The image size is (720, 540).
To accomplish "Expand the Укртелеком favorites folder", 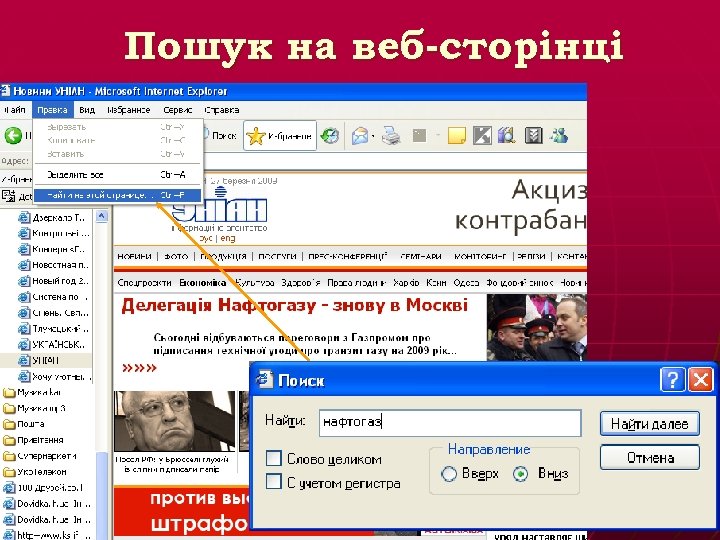I will [x=35, y=472].
